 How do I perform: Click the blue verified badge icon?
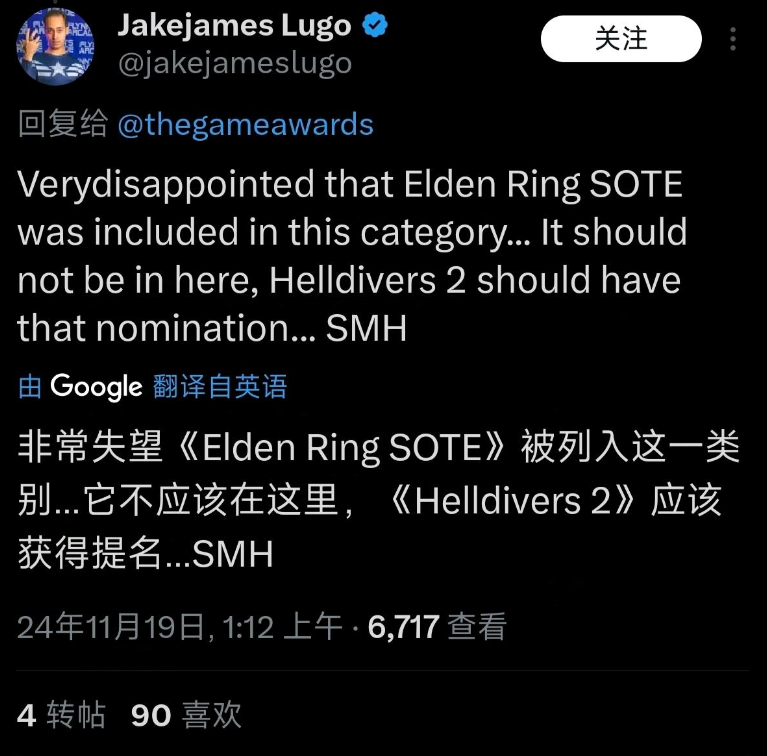pos(375,25)
